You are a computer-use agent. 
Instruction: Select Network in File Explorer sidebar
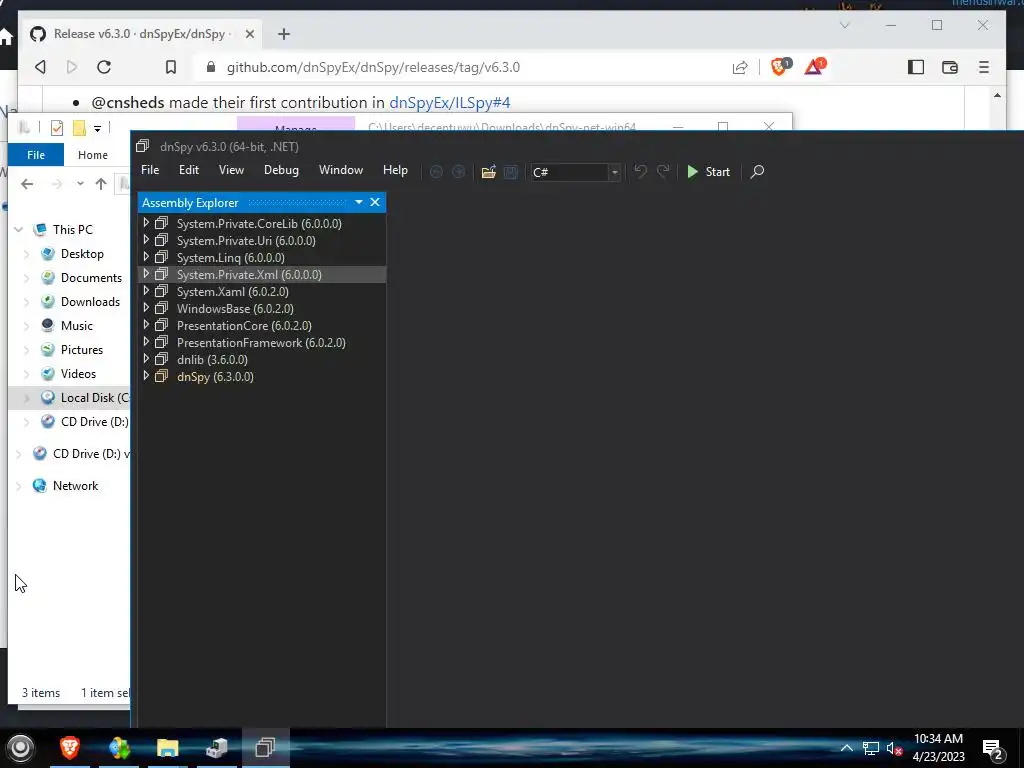[x=75, y=485]
